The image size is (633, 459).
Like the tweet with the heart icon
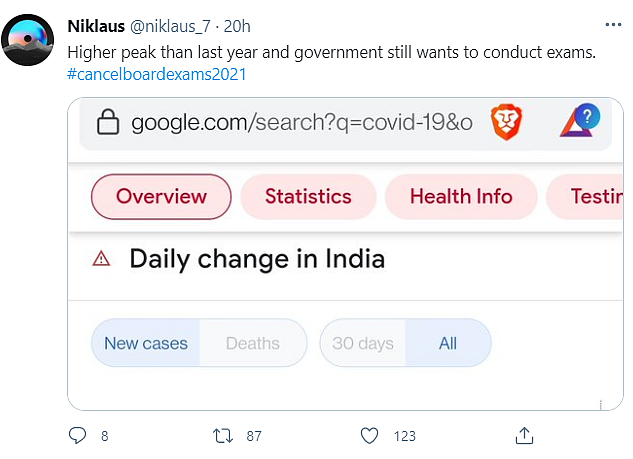click(369, 436)
